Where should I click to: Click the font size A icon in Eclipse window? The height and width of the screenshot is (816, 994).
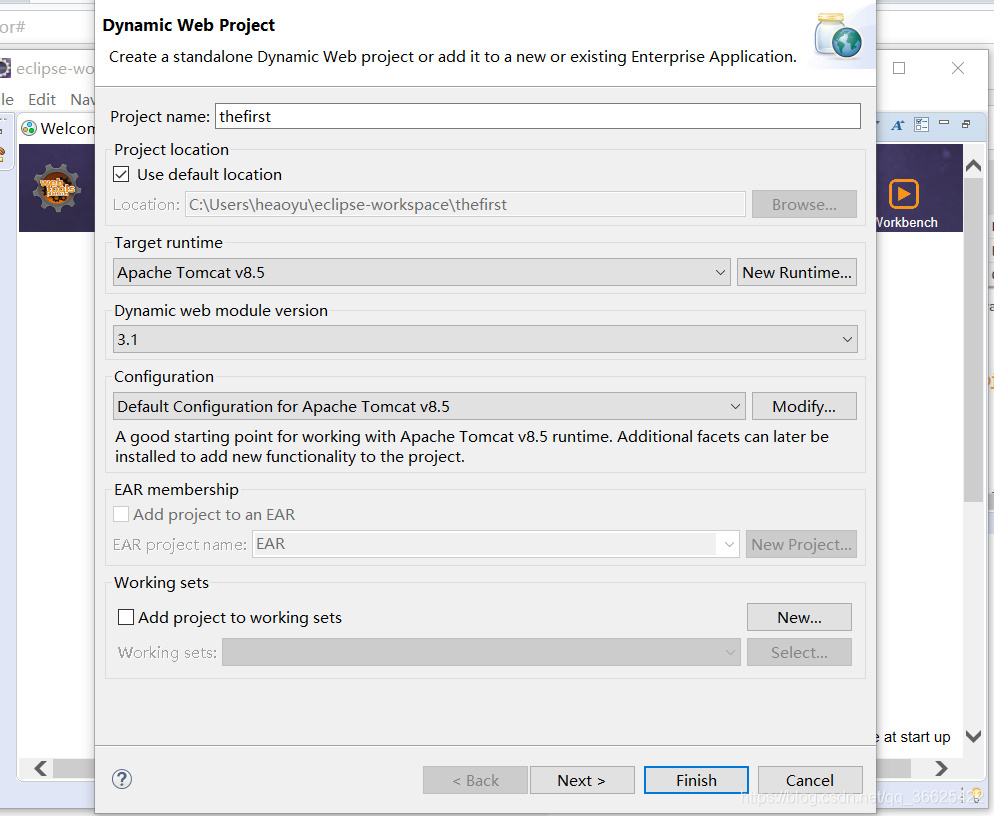[897, 125]
